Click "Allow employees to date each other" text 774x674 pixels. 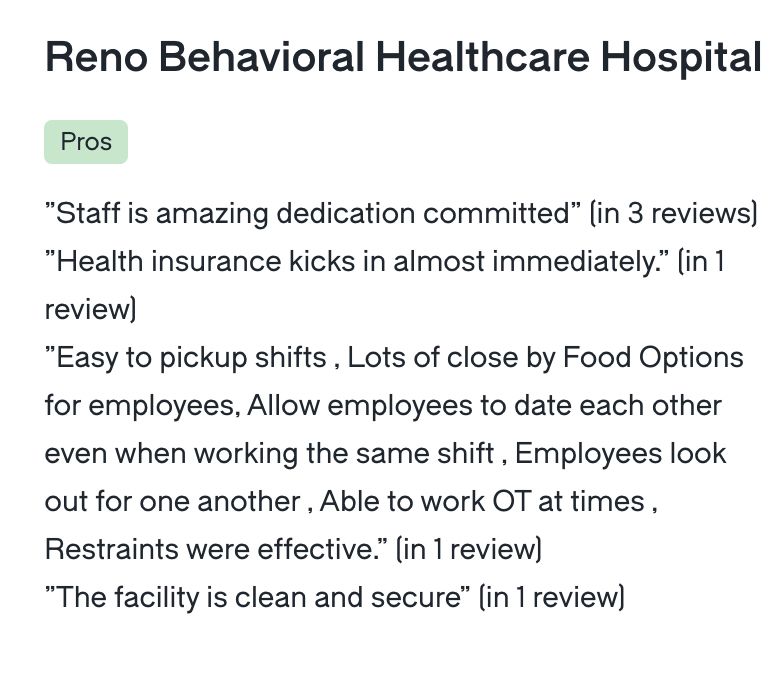(484, 405)
